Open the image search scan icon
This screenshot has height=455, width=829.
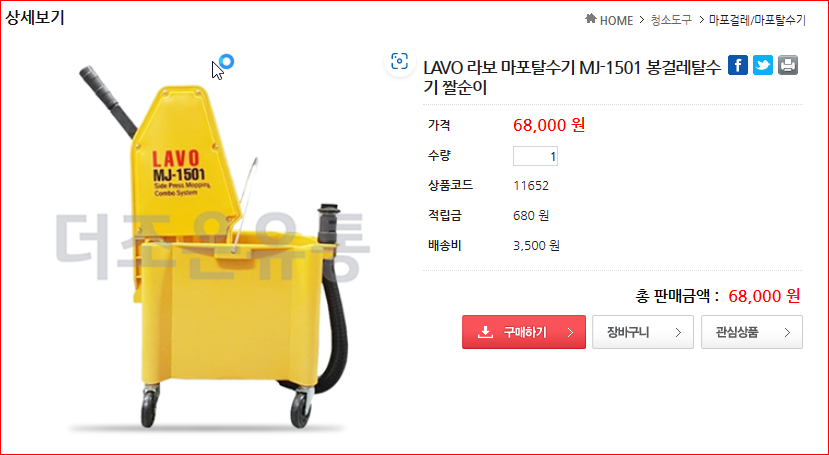(x=399, y=61)
